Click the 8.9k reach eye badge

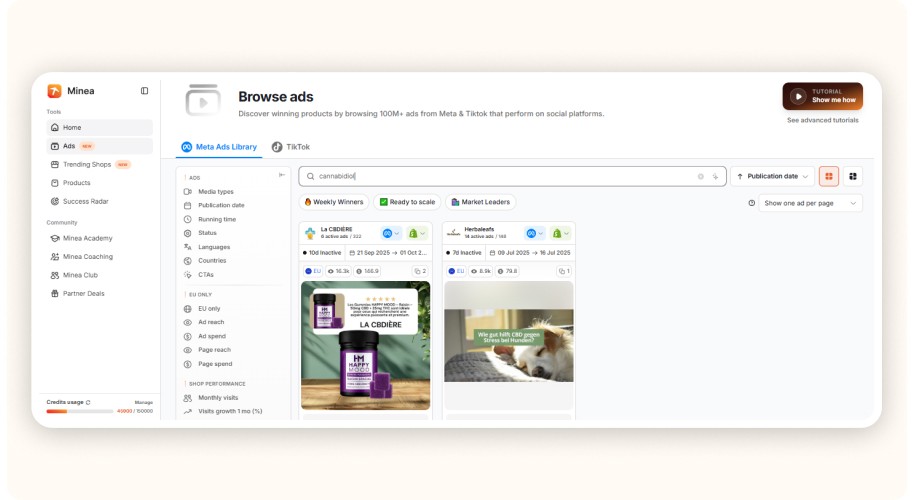[x=481, y=271]
